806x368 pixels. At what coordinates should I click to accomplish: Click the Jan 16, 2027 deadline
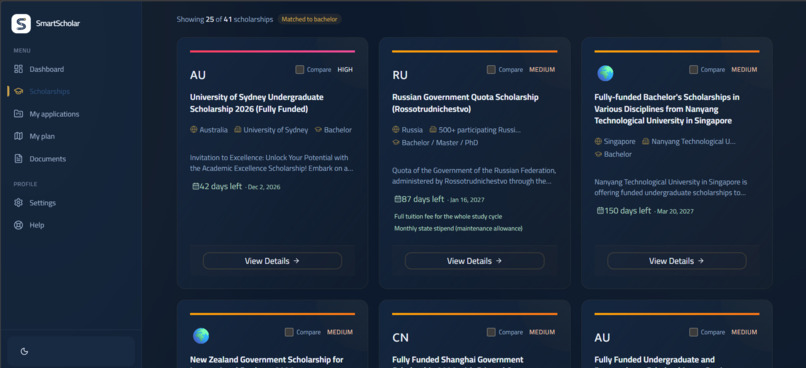click(467, 199)
